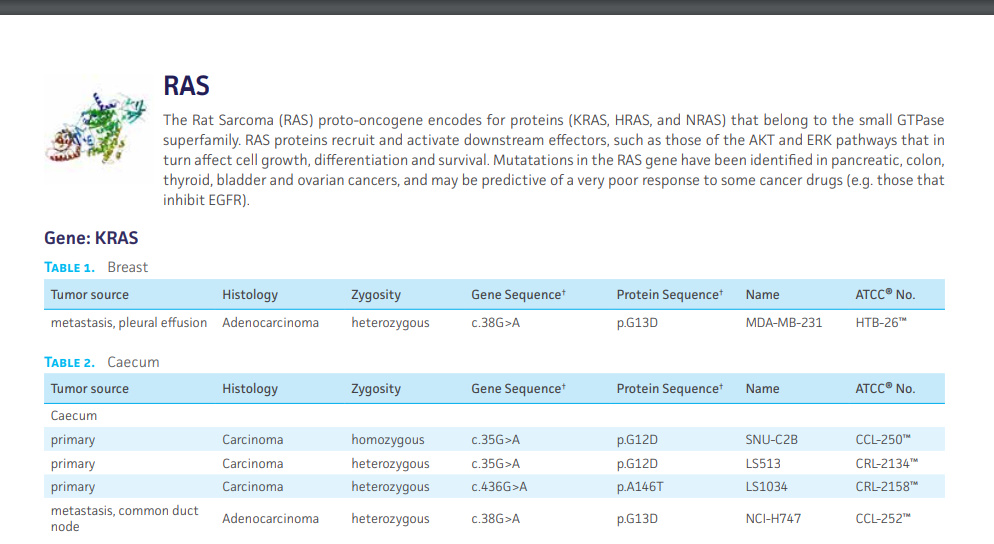Click LS1034 cell name
994x544 pixels.
tap(766, 487)
